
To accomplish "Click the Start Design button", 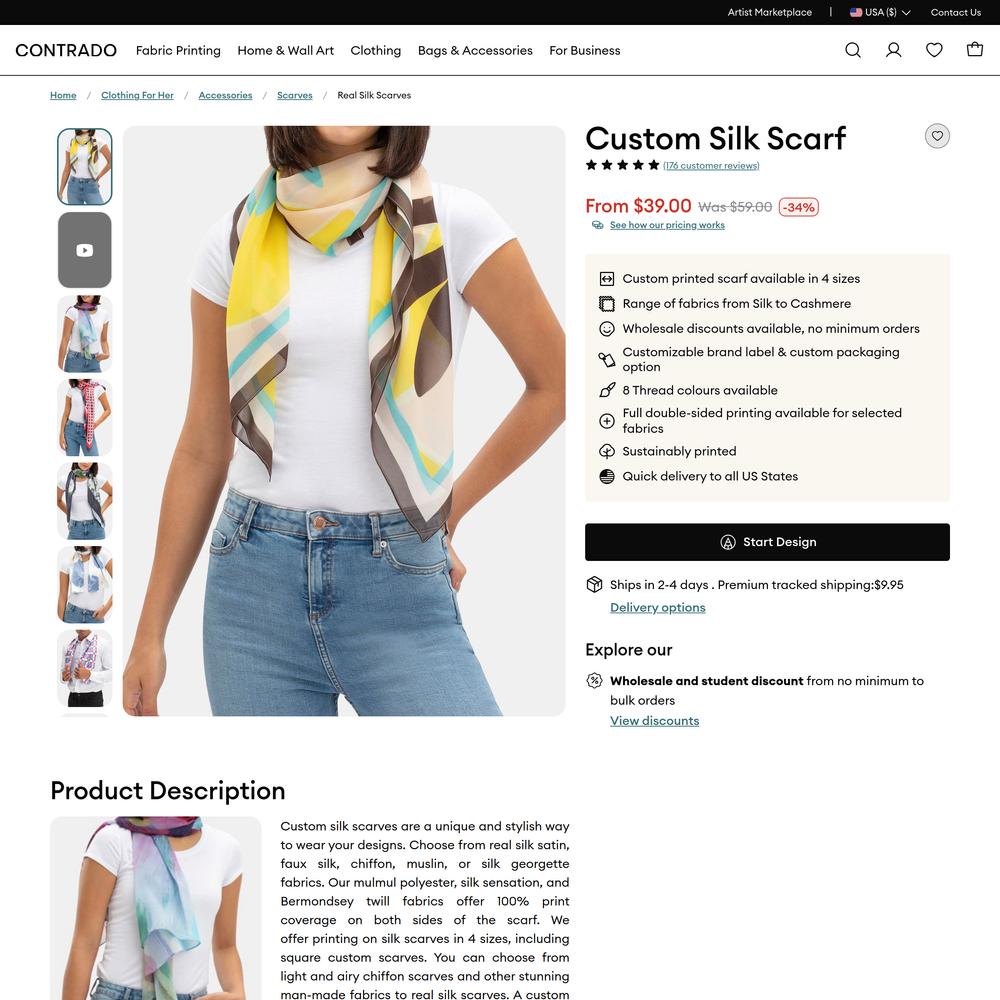I will coord(767,542).
